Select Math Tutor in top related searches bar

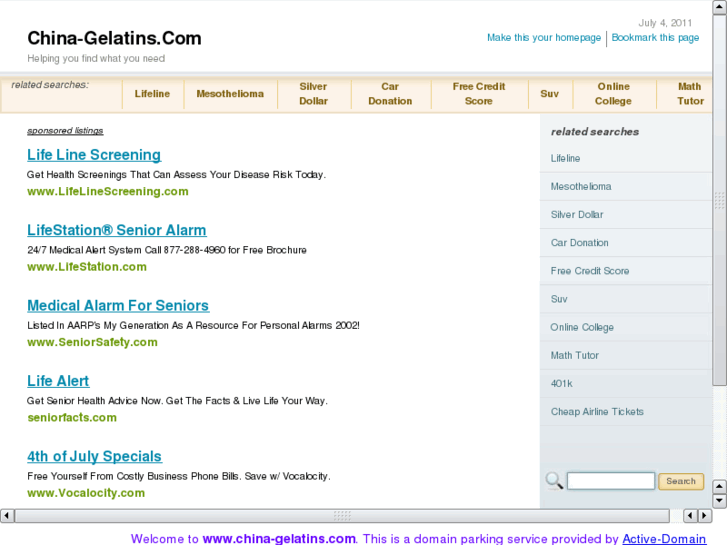coord(690,94)
